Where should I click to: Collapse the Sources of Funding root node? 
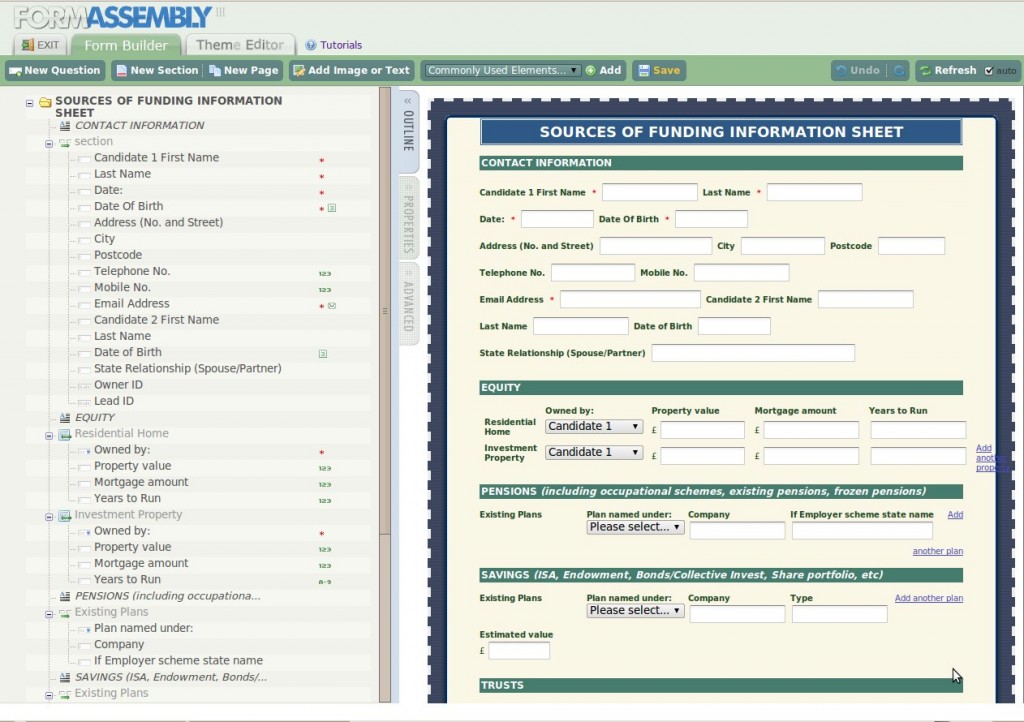click(29, 103)
